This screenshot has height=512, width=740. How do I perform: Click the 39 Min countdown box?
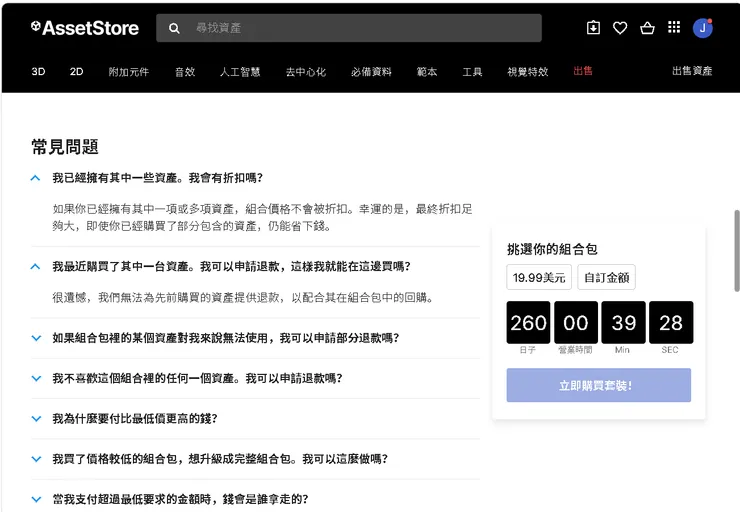tap(623, 323)
